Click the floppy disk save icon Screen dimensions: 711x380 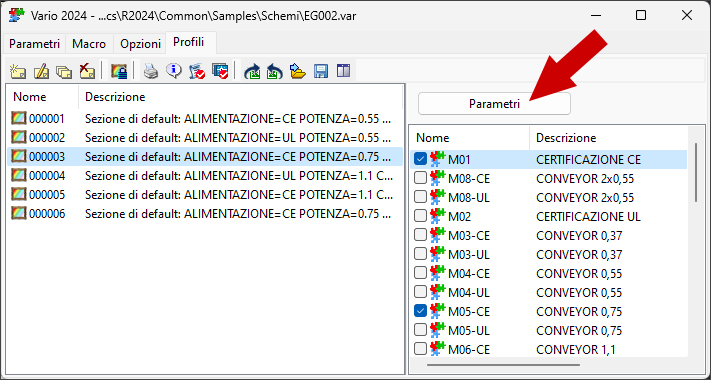(x=321, y=71)
